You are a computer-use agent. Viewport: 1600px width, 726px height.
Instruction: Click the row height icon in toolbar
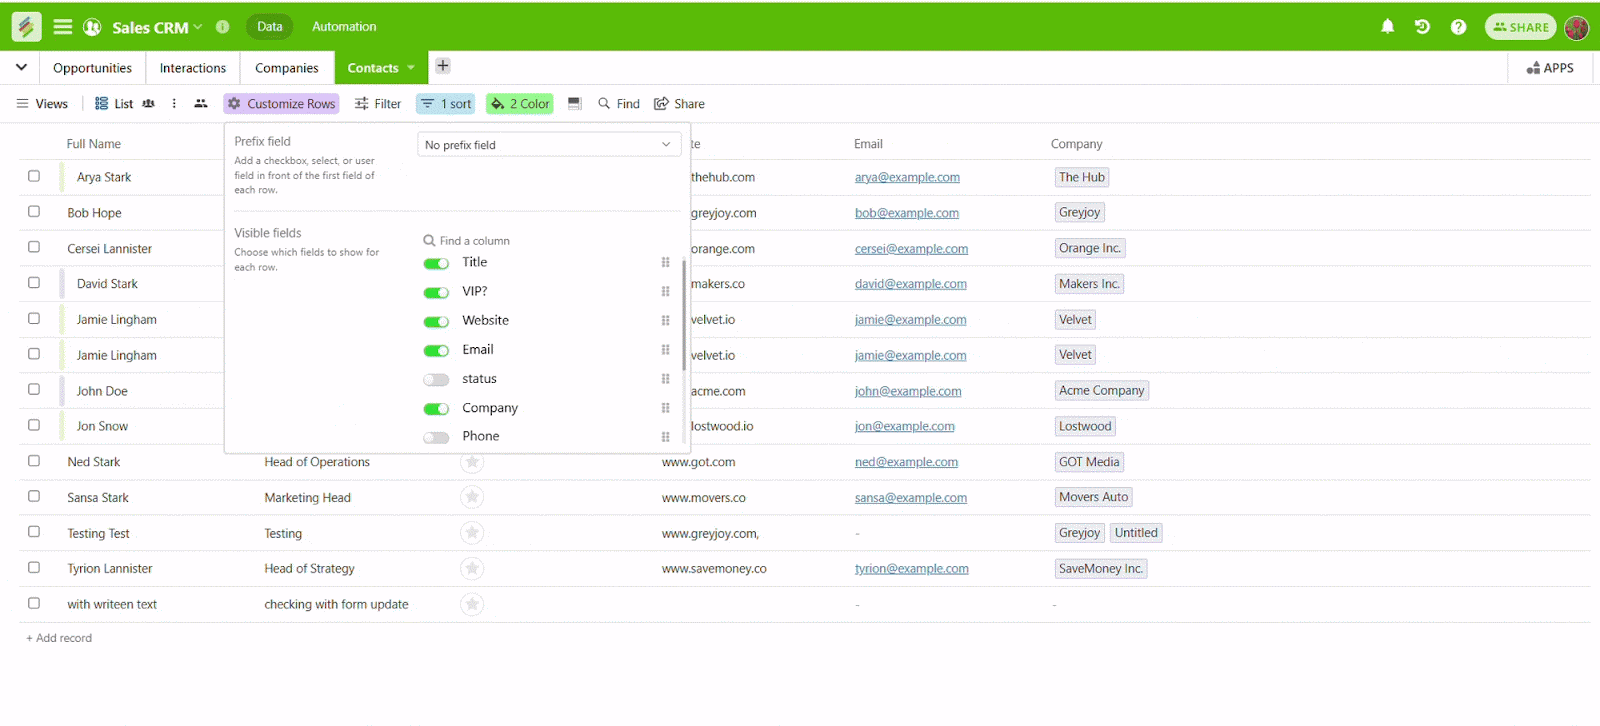[574, 104]
